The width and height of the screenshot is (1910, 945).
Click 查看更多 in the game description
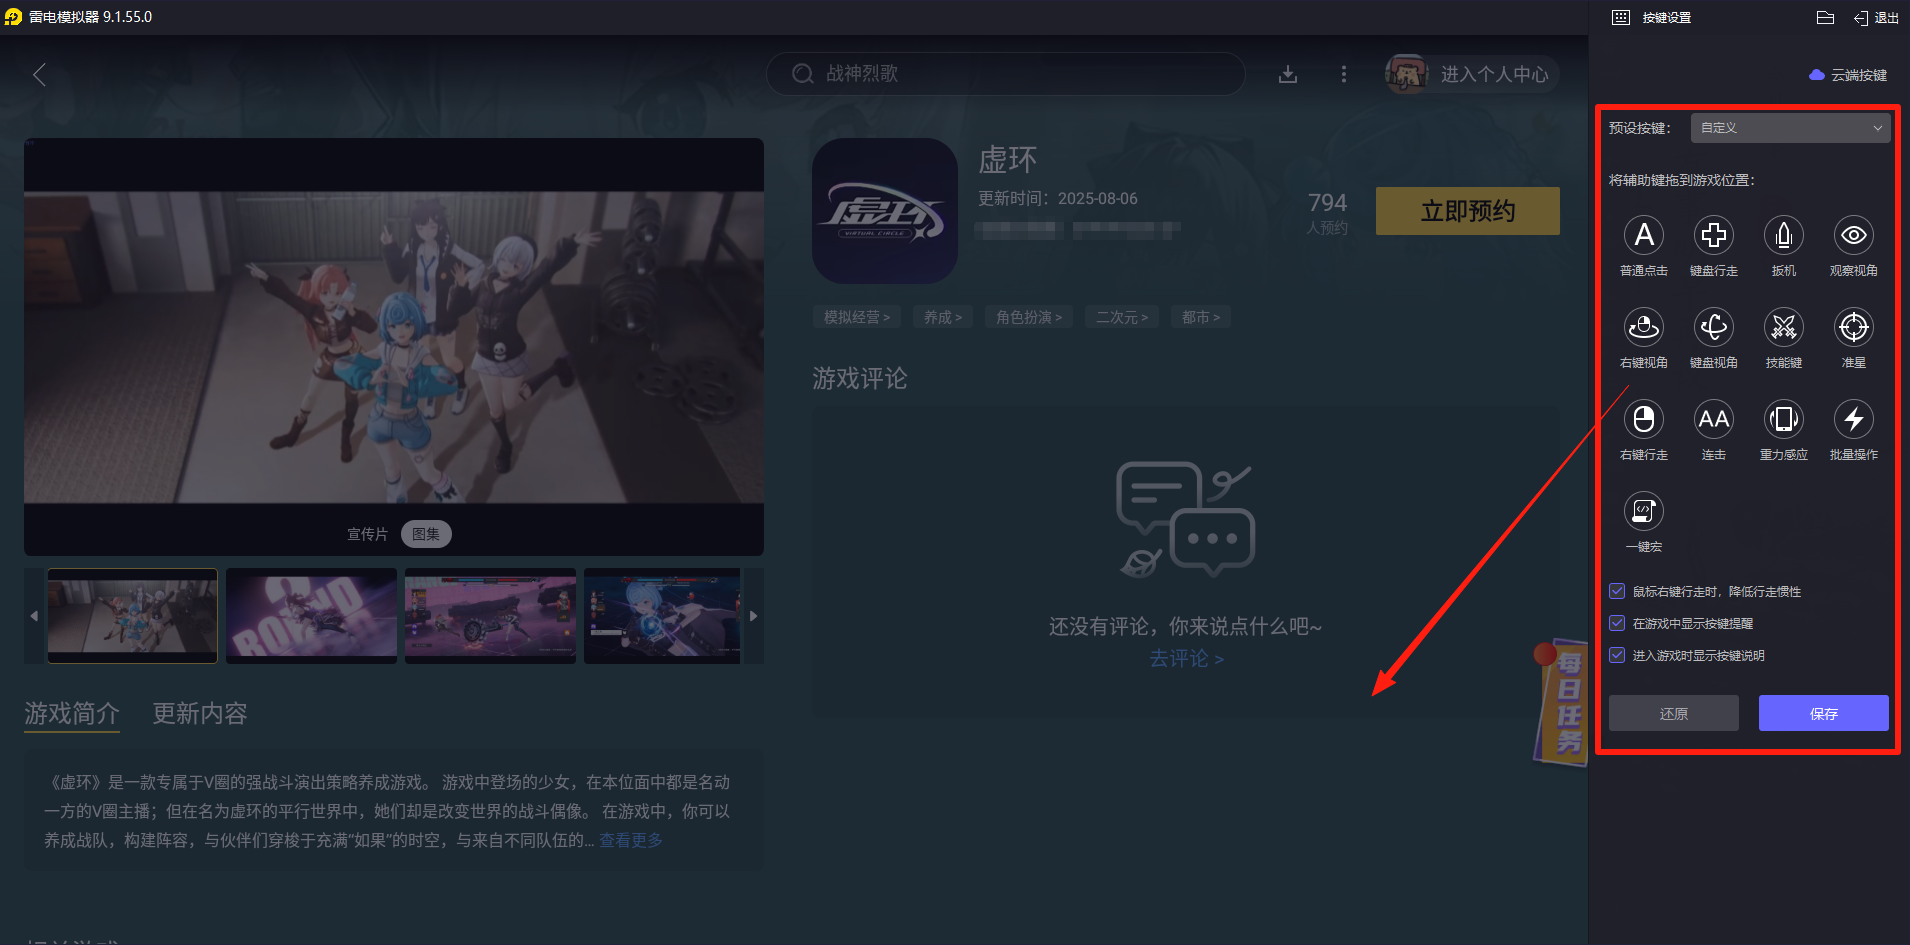point(631,840)
